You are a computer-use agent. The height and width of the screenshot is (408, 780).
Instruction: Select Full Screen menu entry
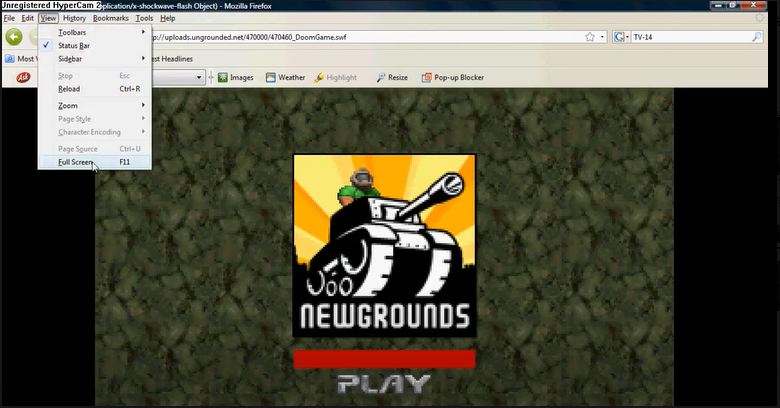pyautogui.click(x=95, y=162)
